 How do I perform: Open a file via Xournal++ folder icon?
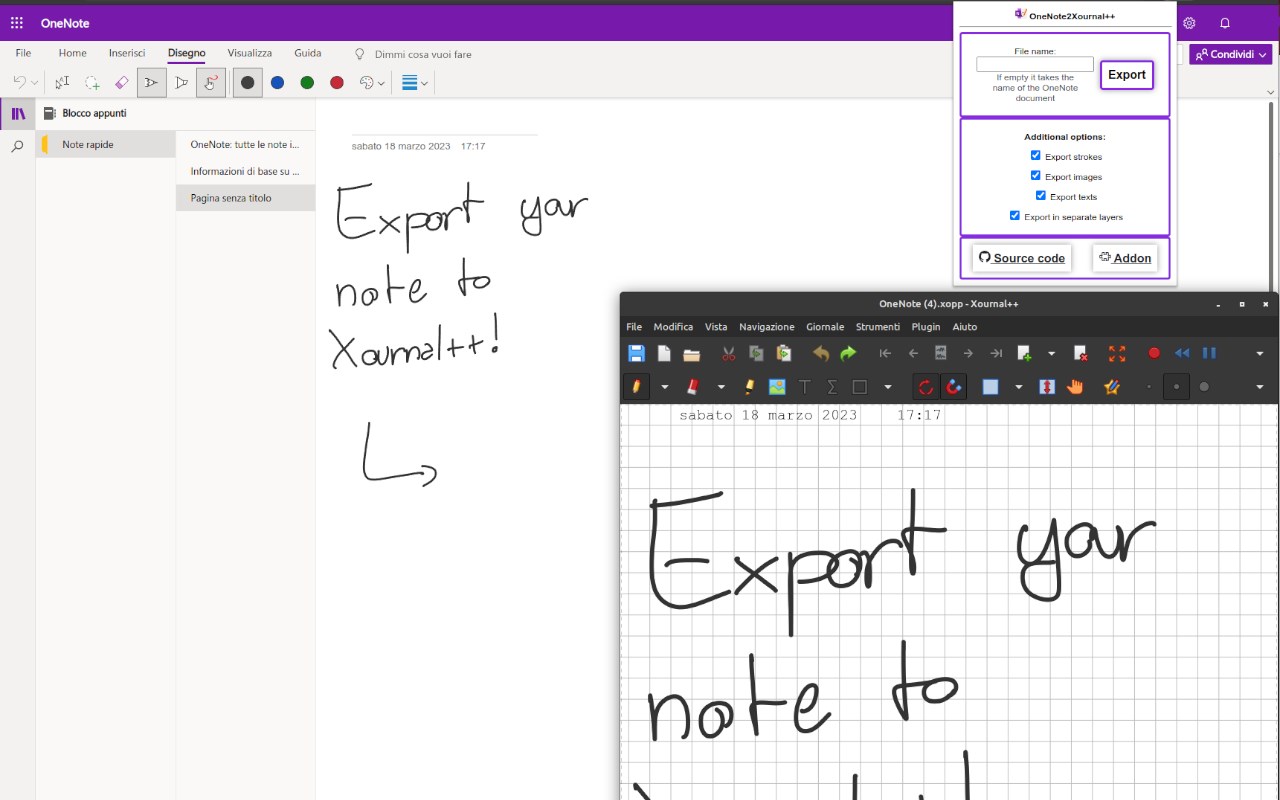tap(692, 353)
